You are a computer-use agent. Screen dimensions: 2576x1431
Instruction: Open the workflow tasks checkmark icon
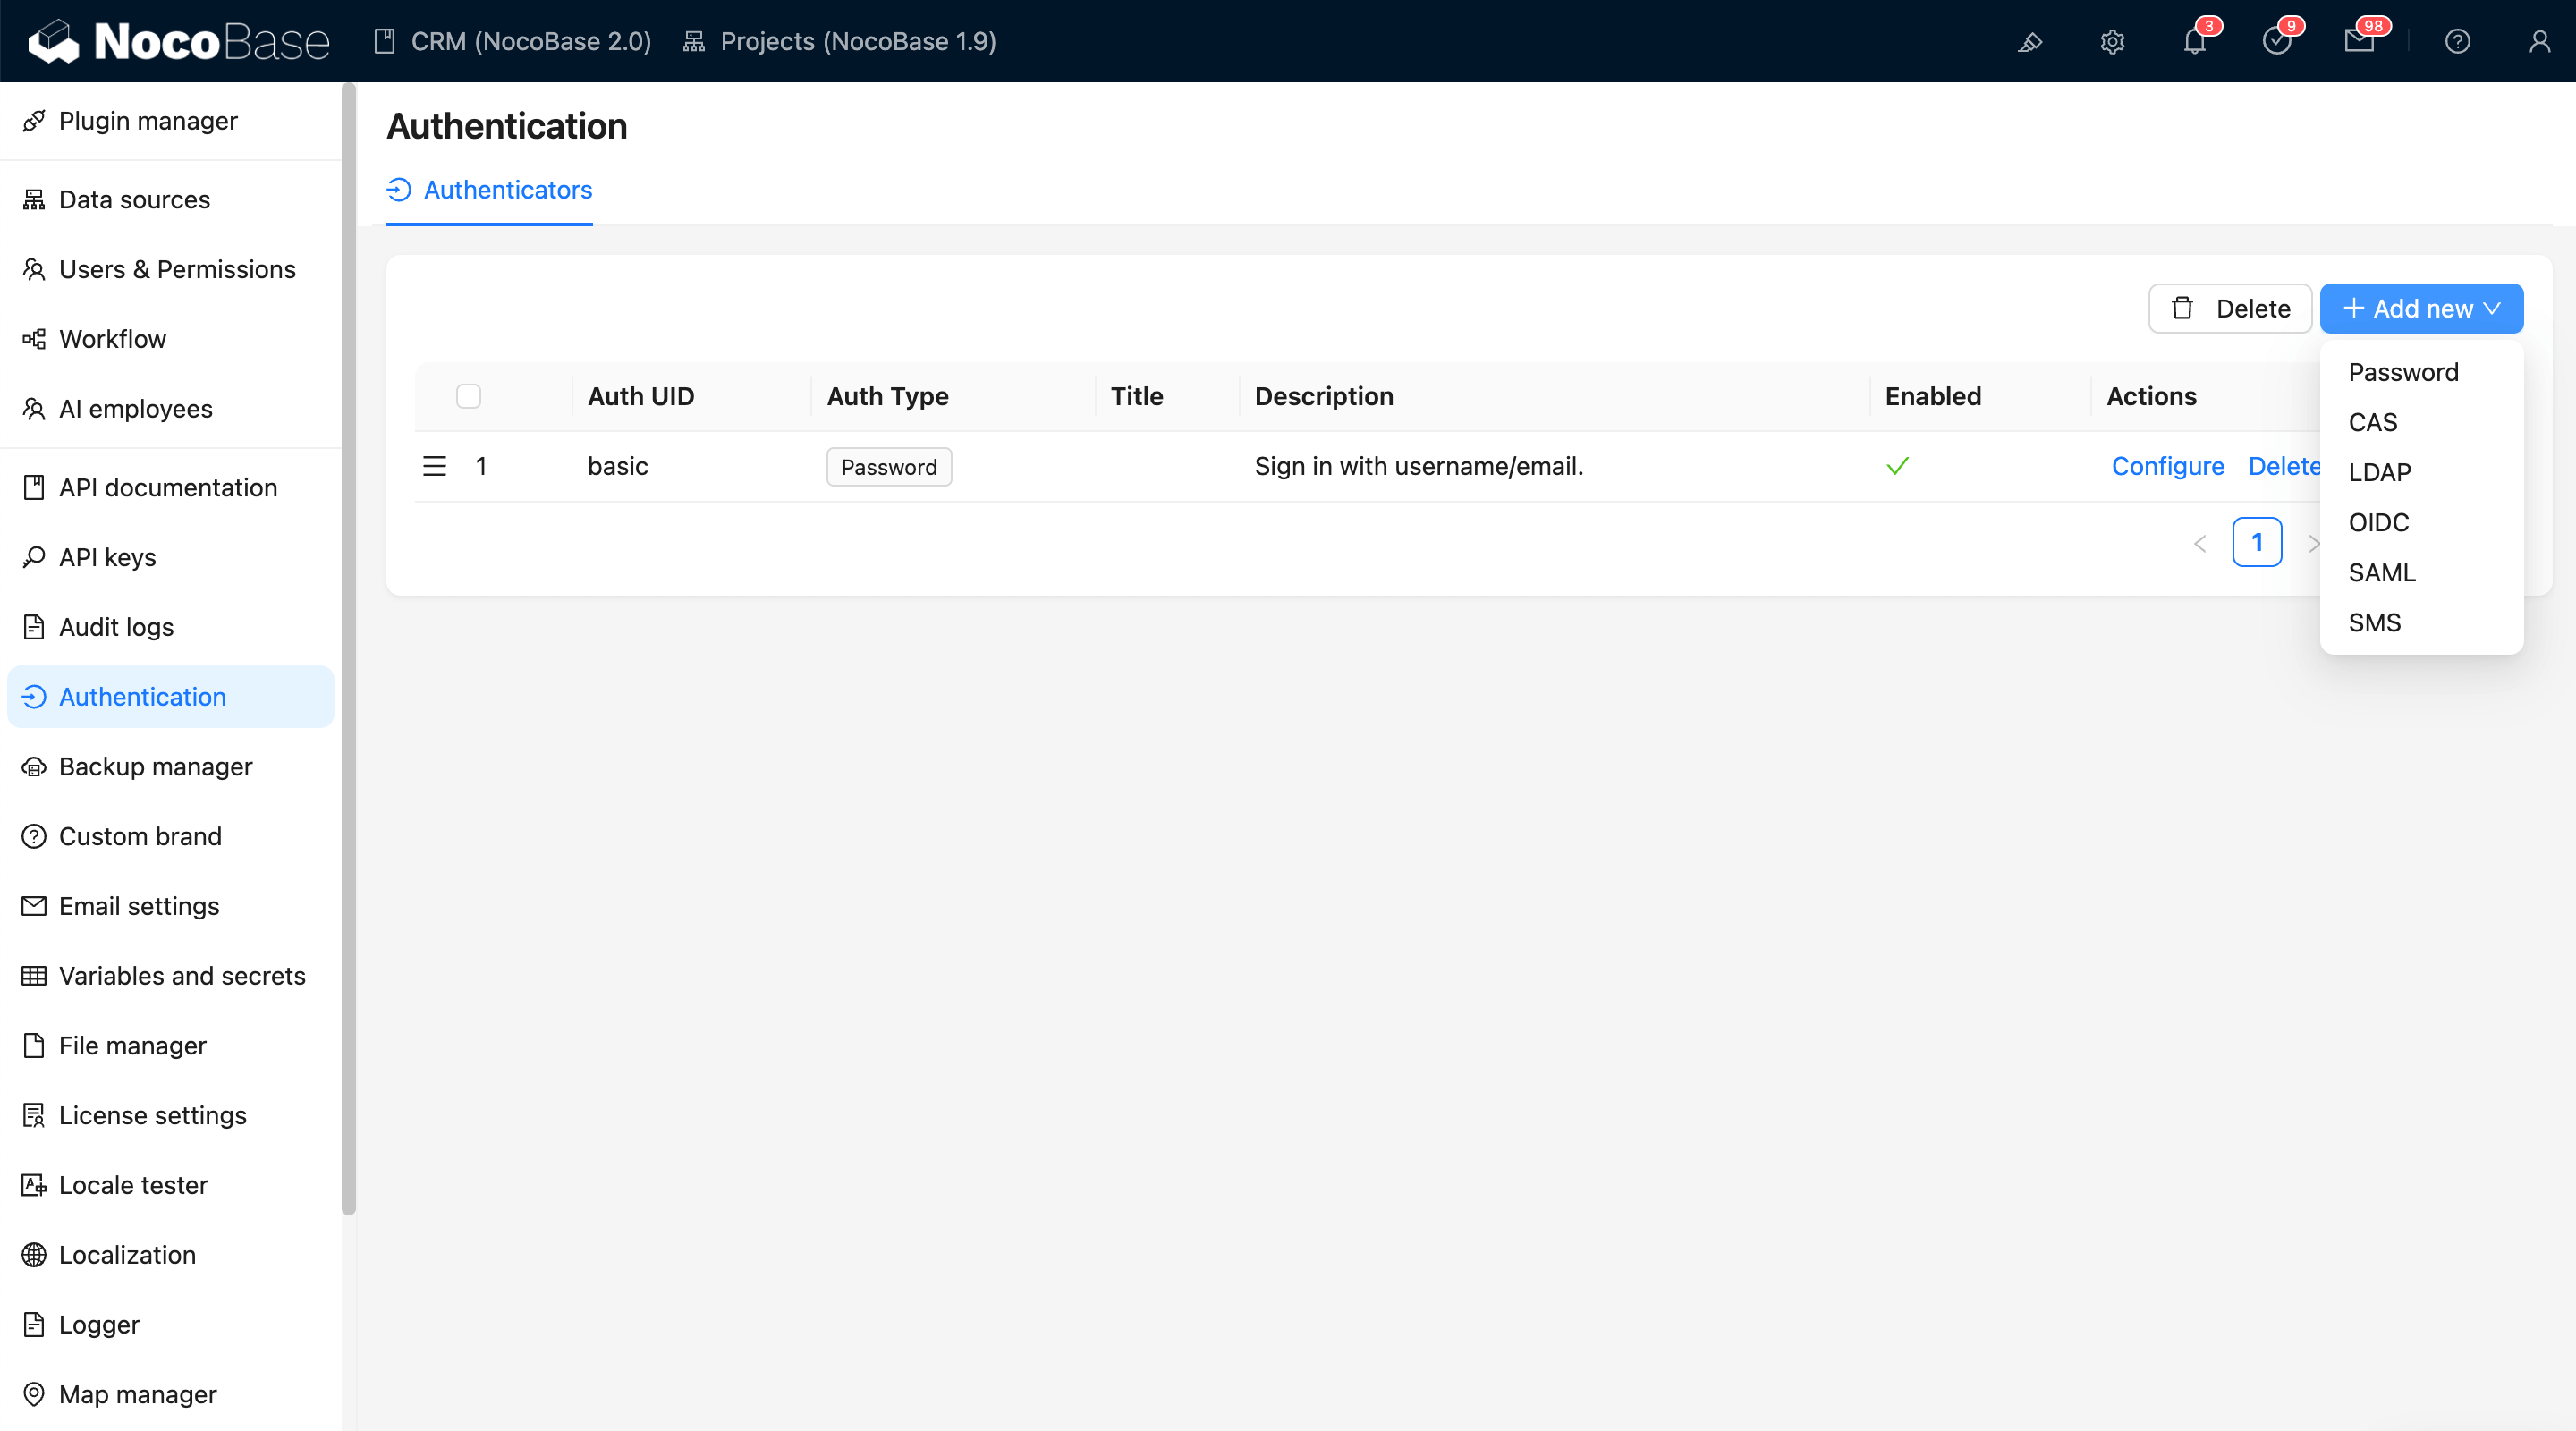tap(2276, 42)
